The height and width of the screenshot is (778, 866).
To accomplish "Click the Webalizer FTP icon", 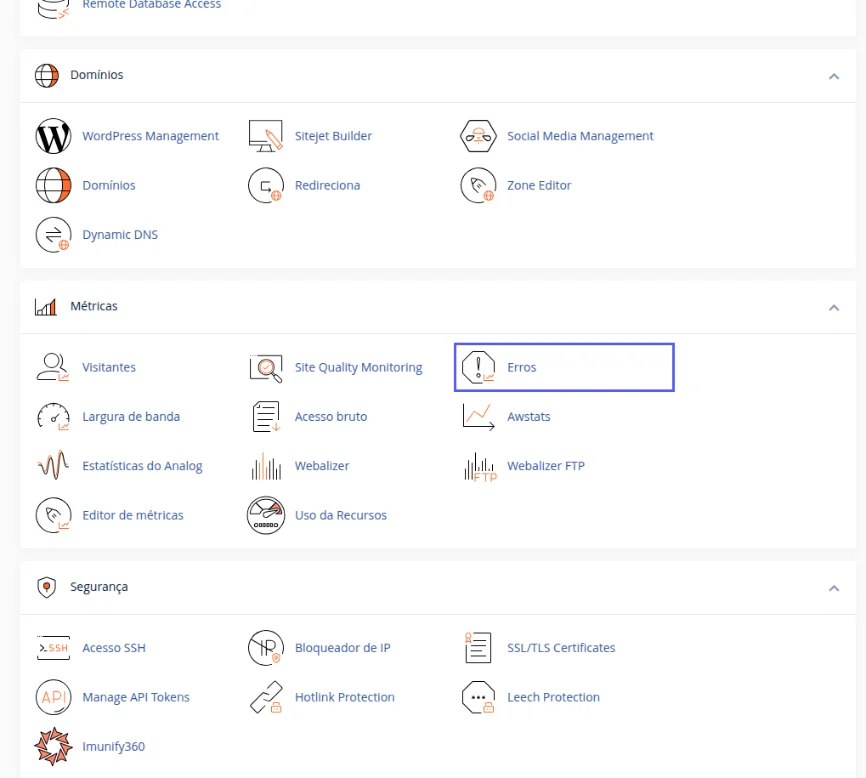I will [x=480, y=467].
